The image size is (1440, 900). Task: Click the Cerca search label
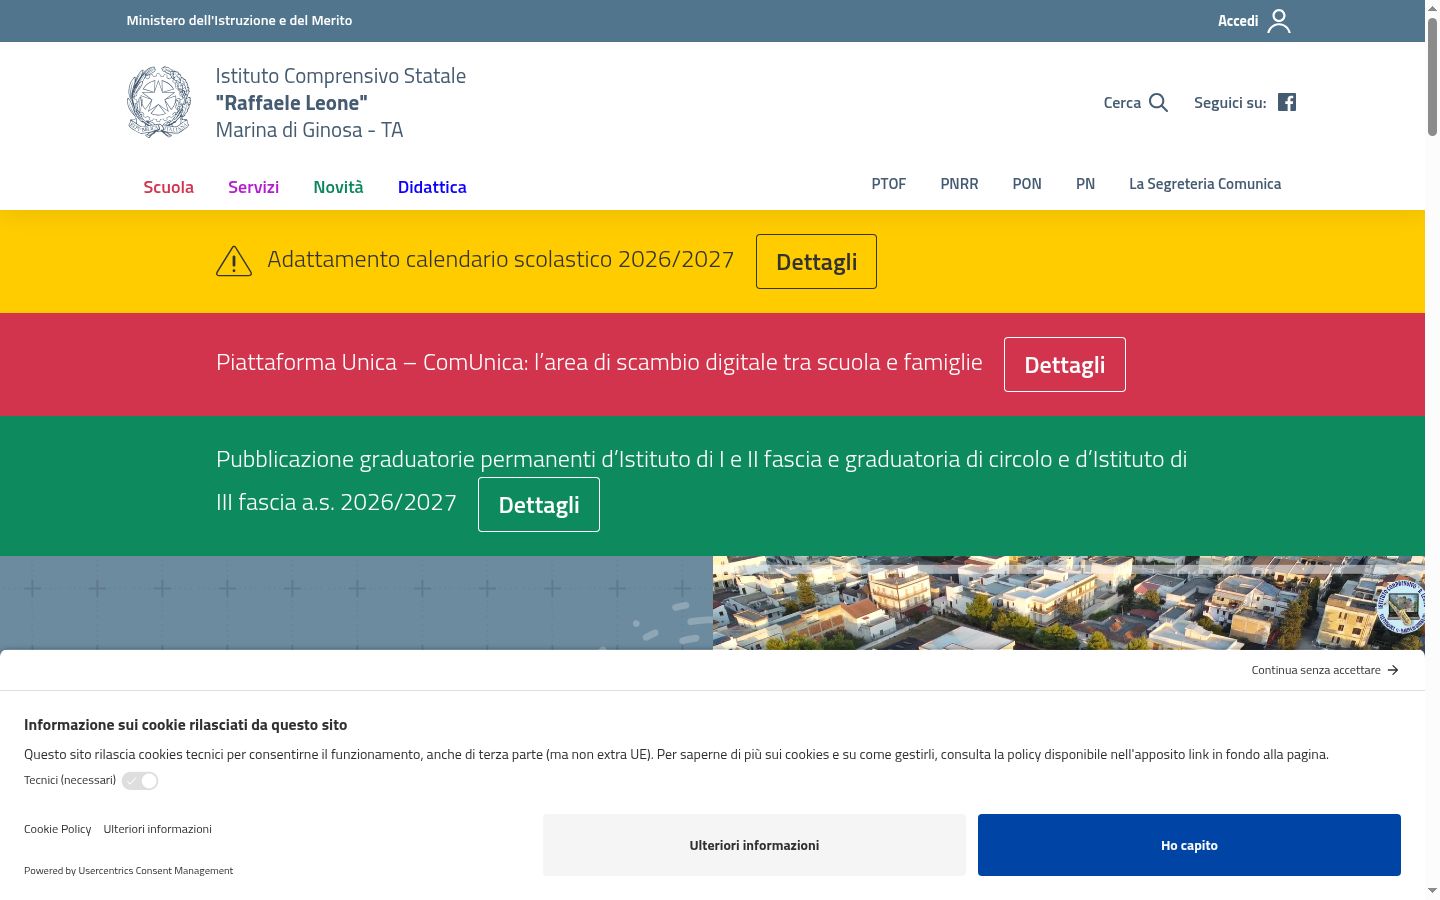pos(1122,102)
